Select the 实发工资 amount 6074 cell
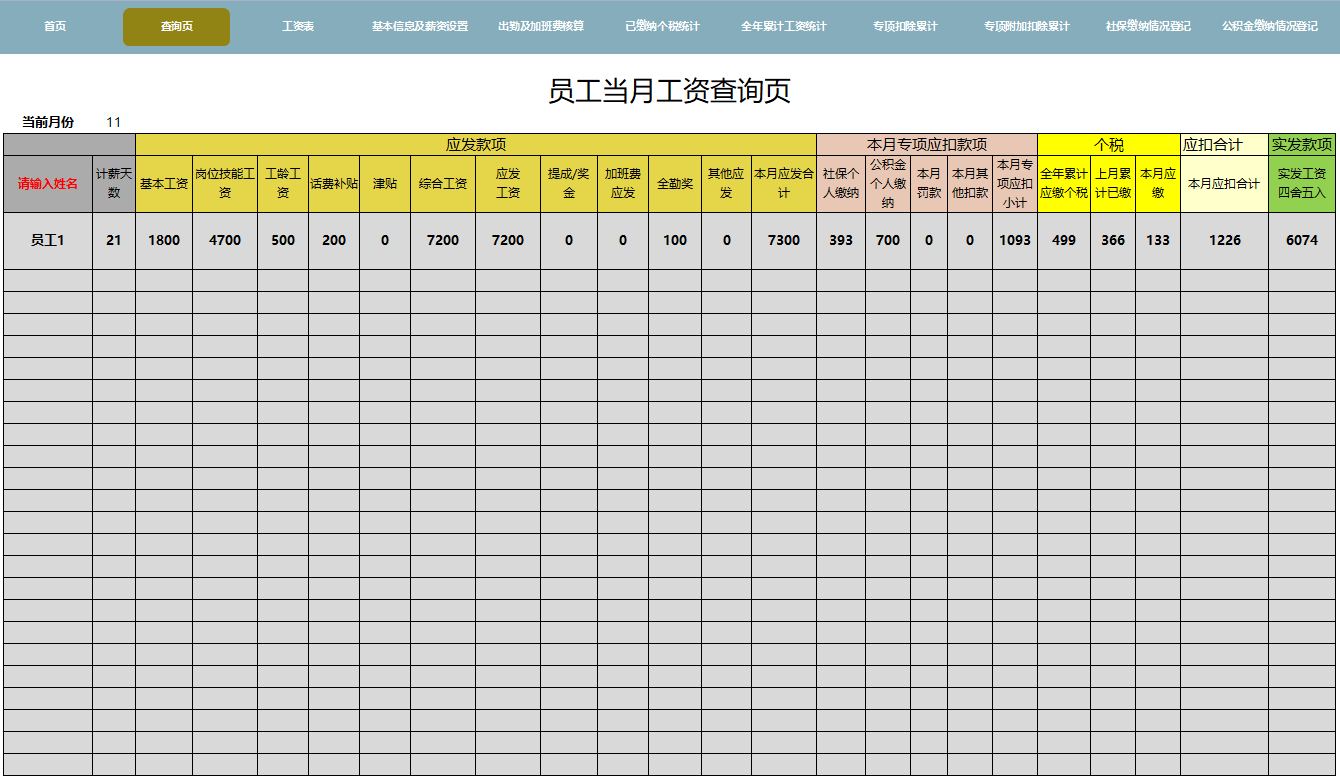This screenshot has width=1340, height=777. pyautogui.click(x=1302, y=240)
